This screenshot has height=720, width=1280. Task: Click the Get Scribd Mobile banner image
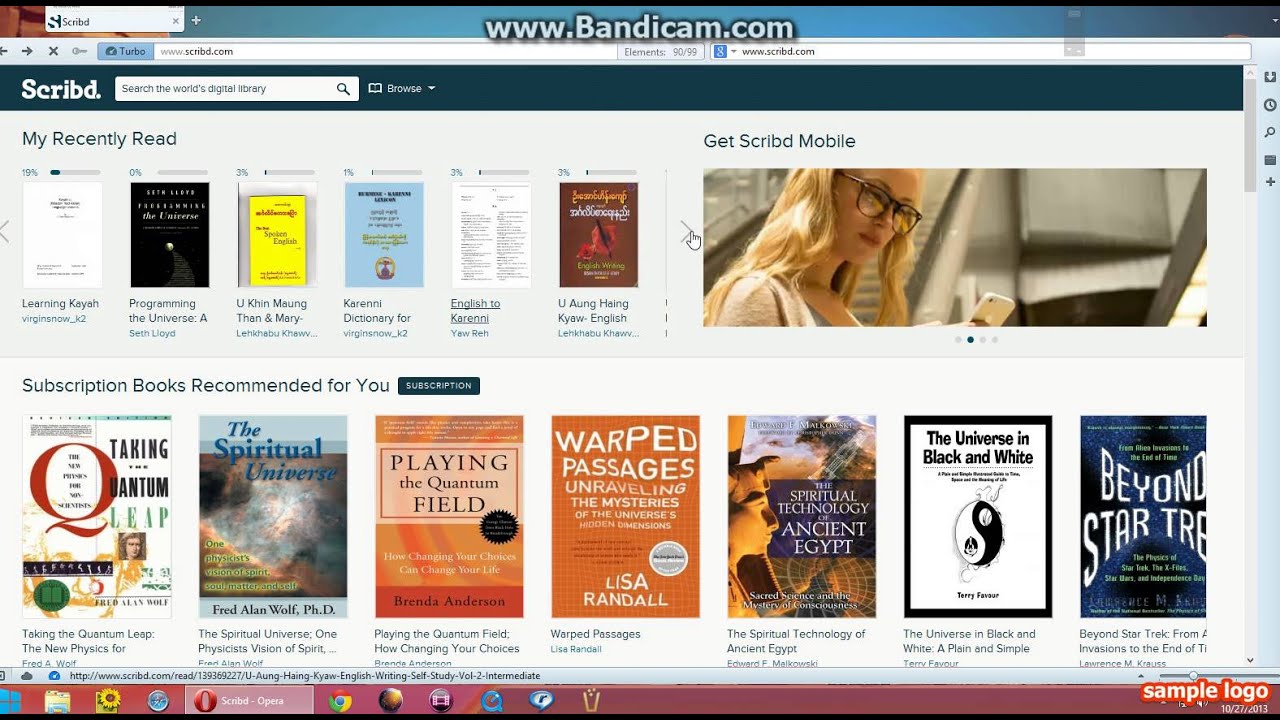coord(955,247)
